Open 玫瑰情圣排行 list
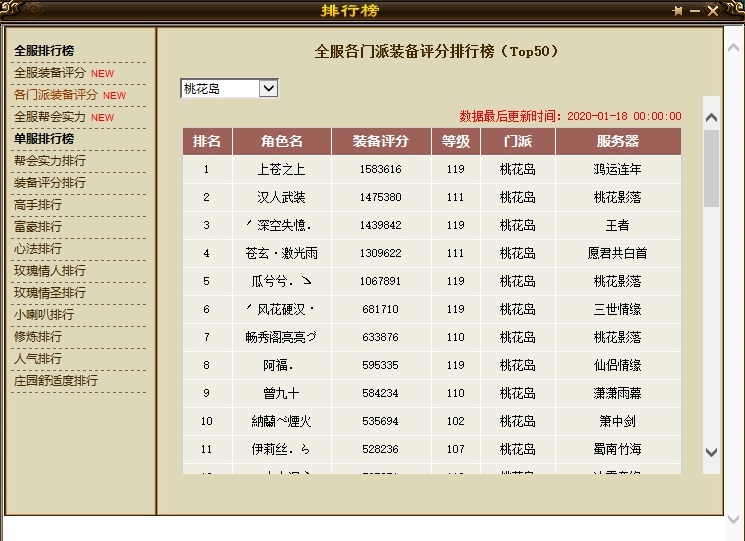Image resolution: width=745 pixels, height=541 pixels. (50, 293)
